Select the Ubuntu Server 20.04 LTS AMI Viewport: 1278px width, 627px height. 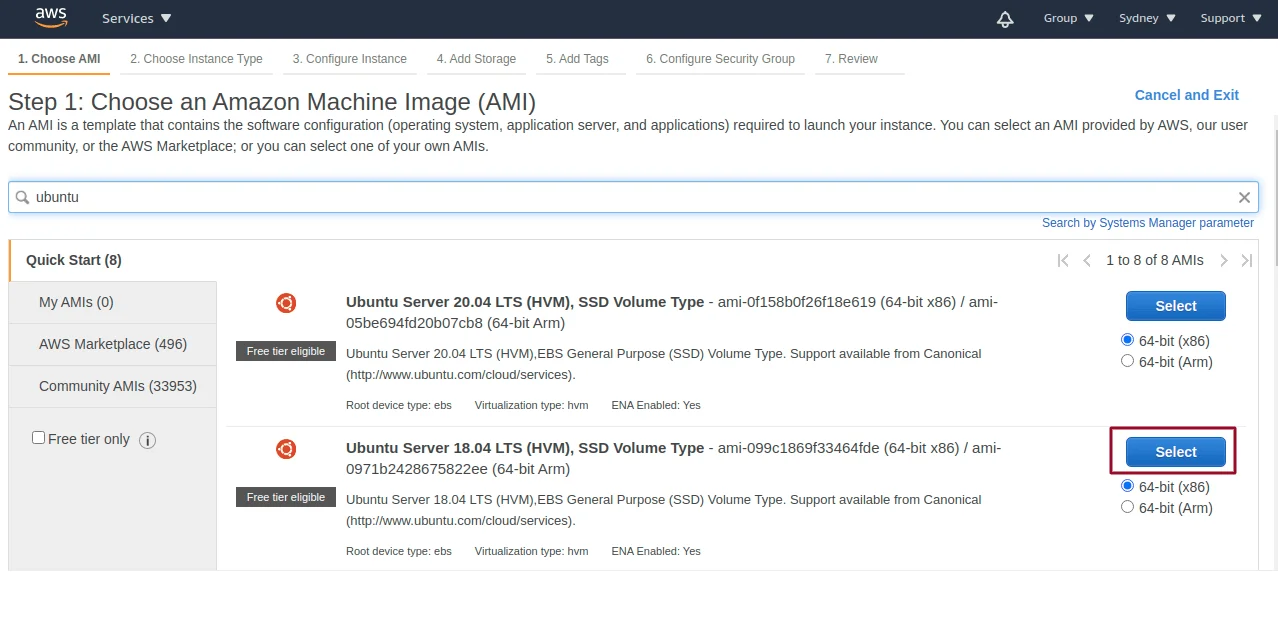pyautogui.click(x=1175, y=306)
